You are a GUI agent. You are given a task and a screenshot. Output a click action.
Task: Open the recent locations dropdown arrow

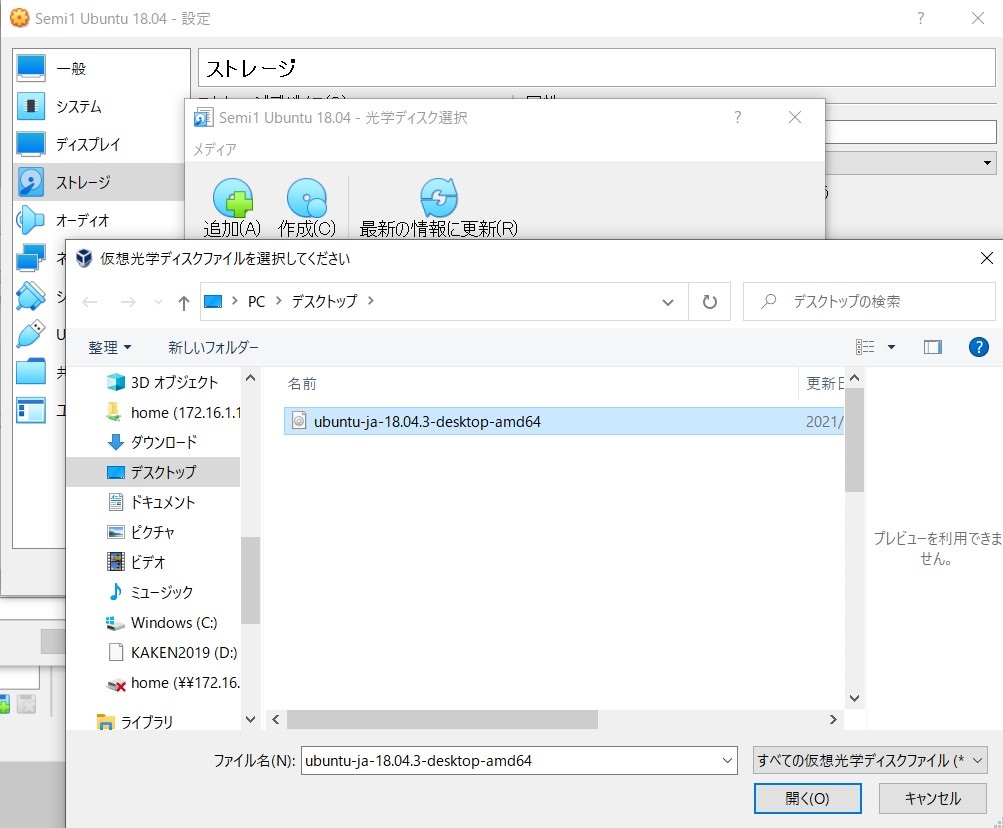point(158,302)
